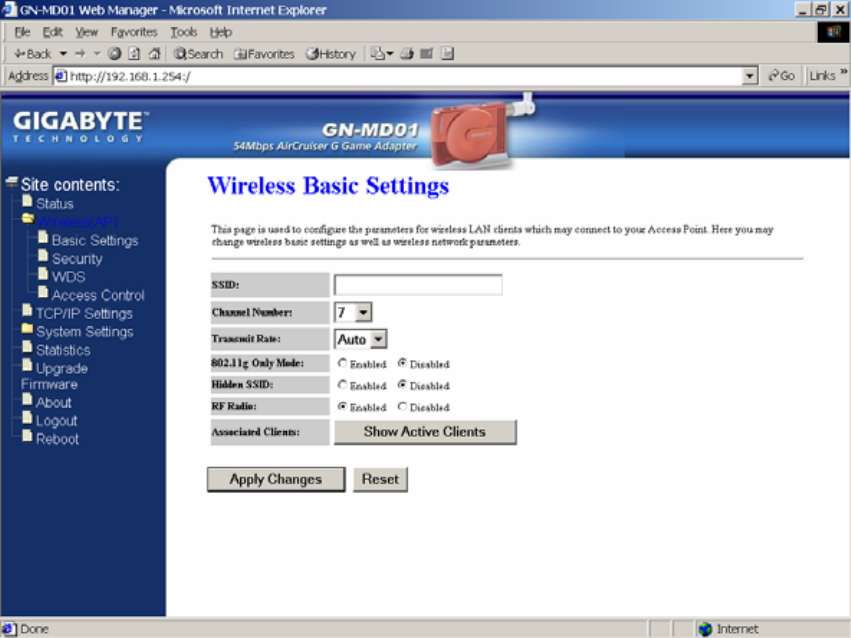Click the Stop loading icon
Image resolution: width=851 pixels, height=638 pixels.
tap(114, 54)
